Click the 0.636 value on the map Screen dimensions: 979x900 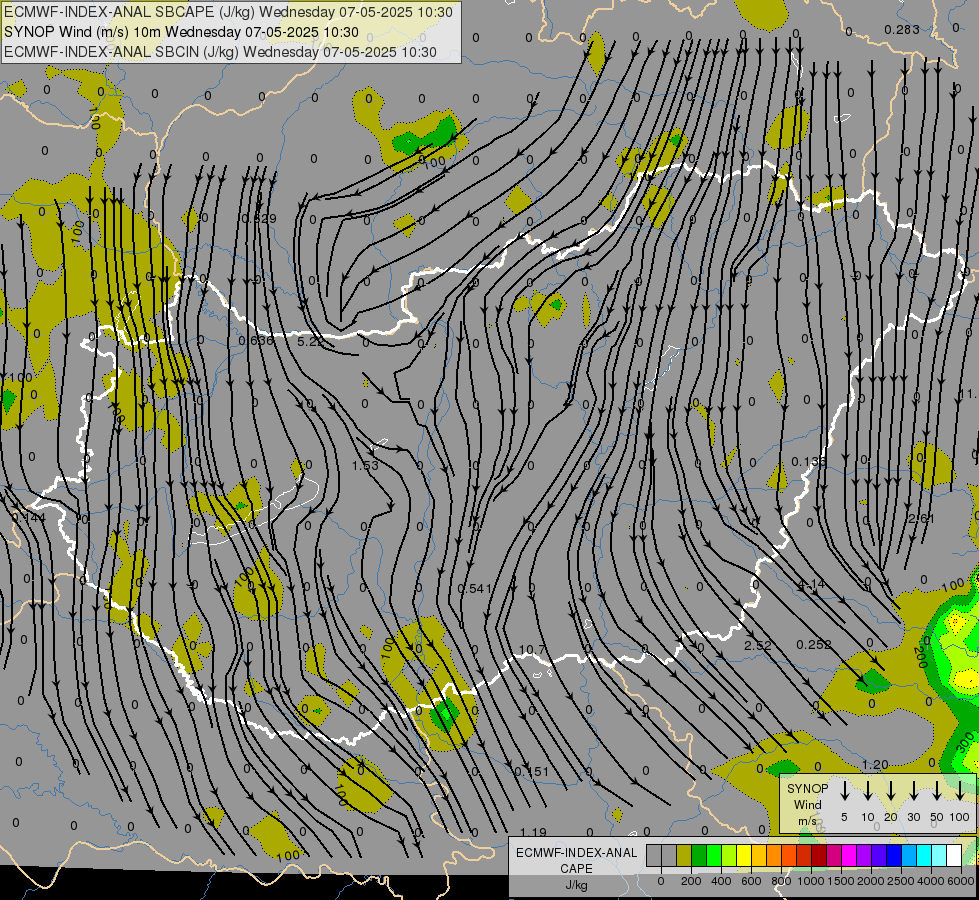tap(256, 340)
